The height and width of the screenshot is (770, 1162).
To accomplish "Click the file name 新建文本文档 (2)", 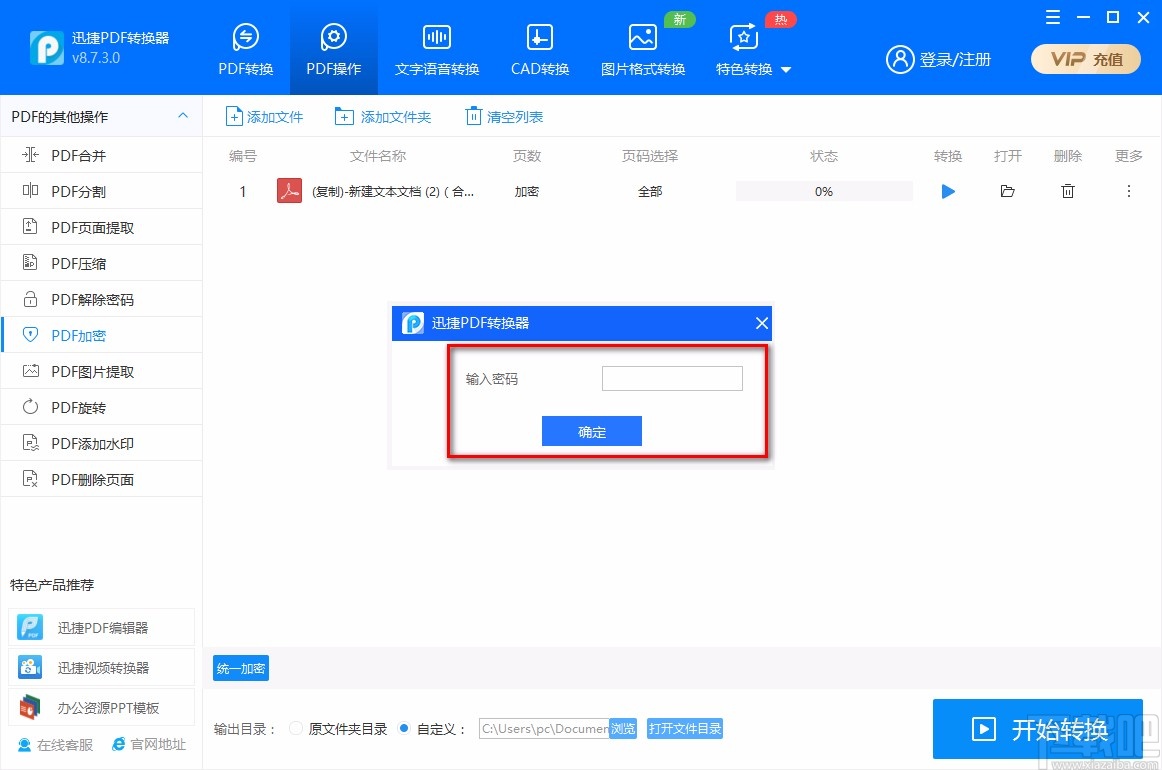I will pos(394,192).
